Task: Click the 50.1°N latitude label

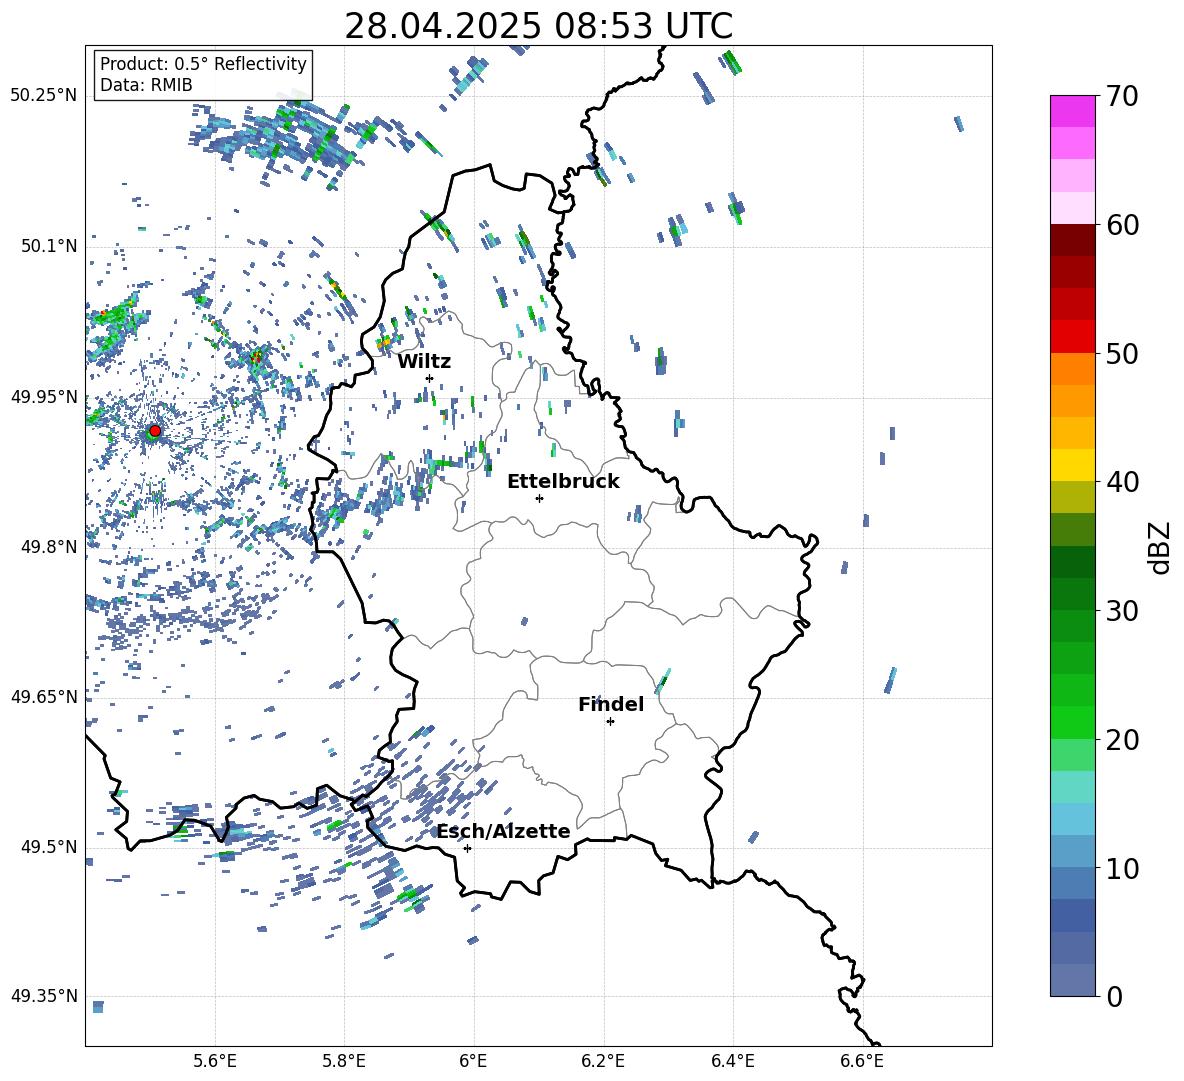Action: tap(48, 247)
